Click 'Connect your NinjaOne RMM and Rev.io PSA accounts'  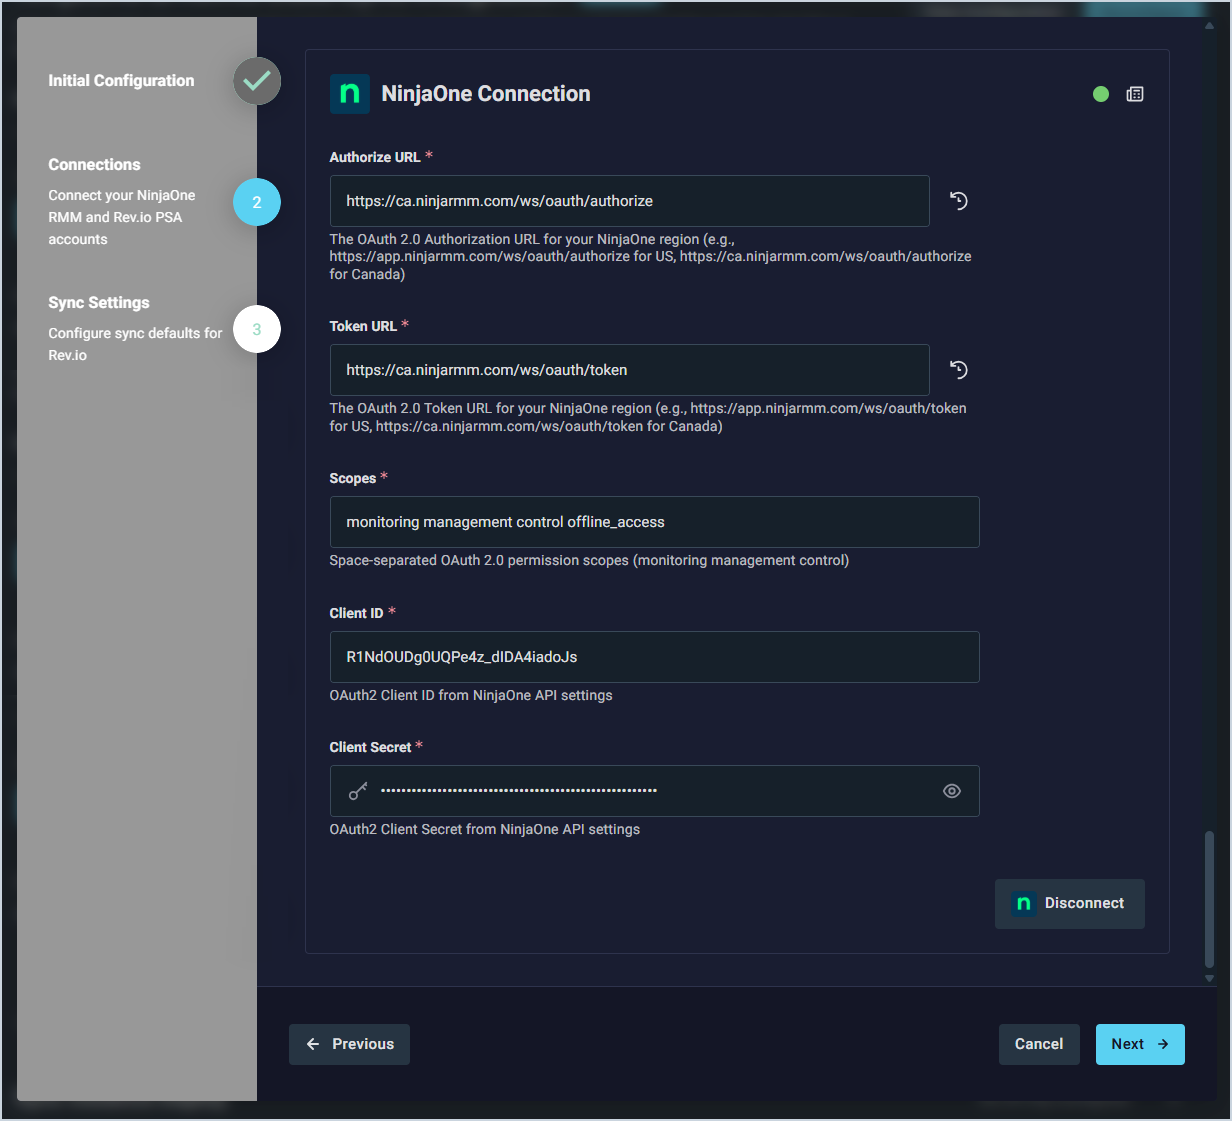tap(122, 217)
